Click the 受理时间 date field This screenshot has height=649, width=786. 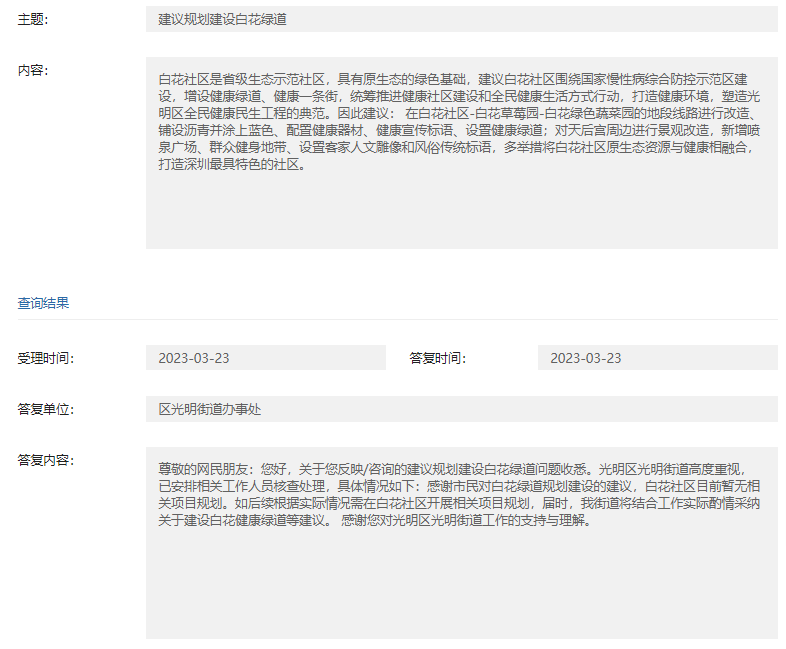point(265,358)
